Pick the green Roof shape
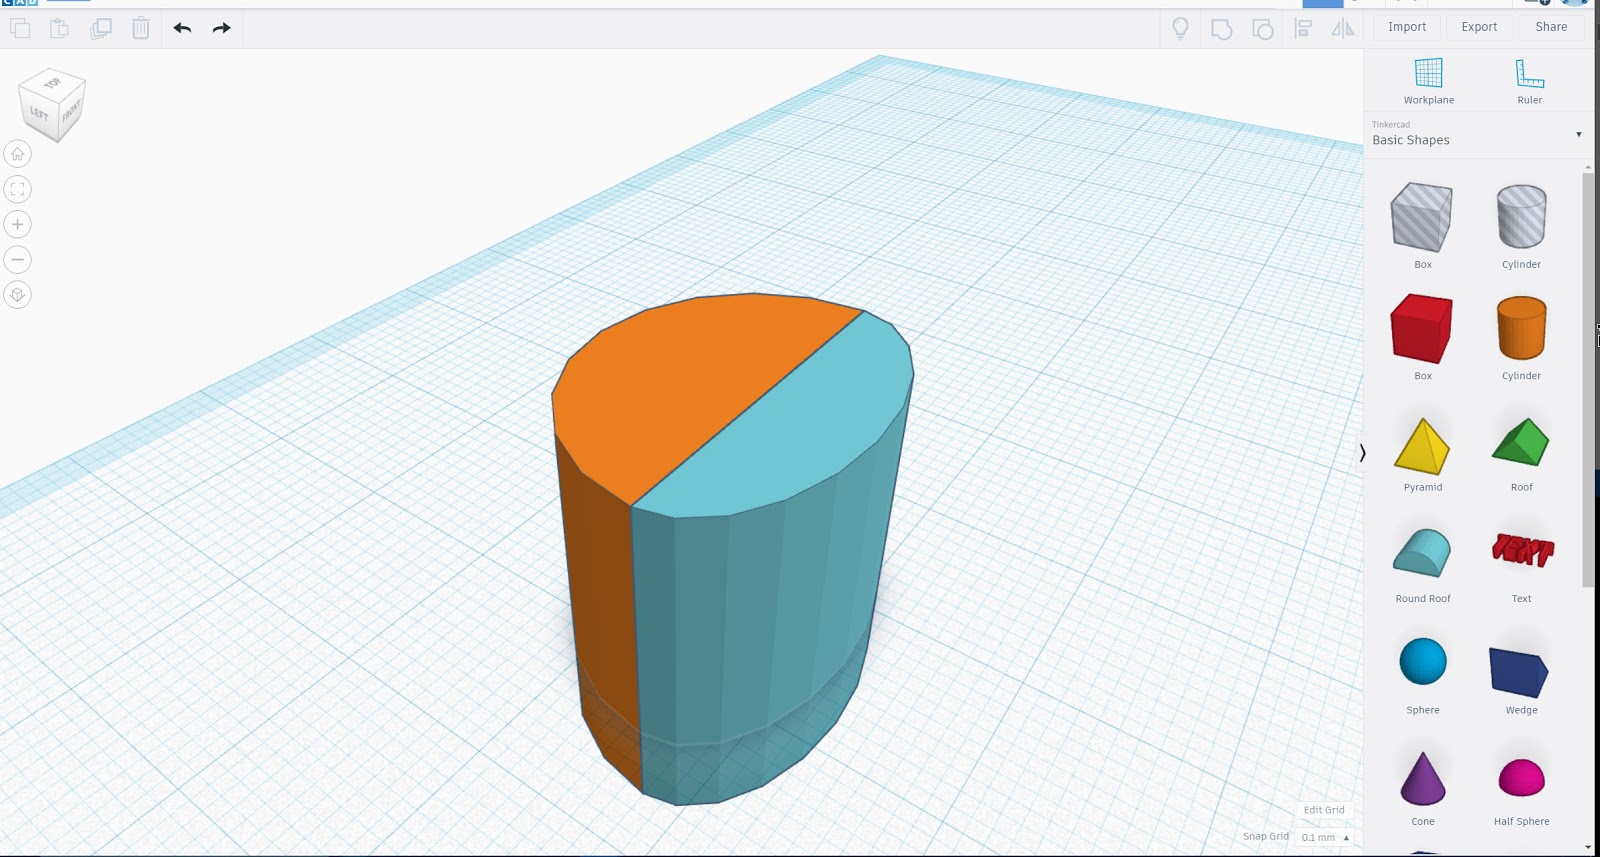Screen dimensions: 1600x857 coord(1521,442)
